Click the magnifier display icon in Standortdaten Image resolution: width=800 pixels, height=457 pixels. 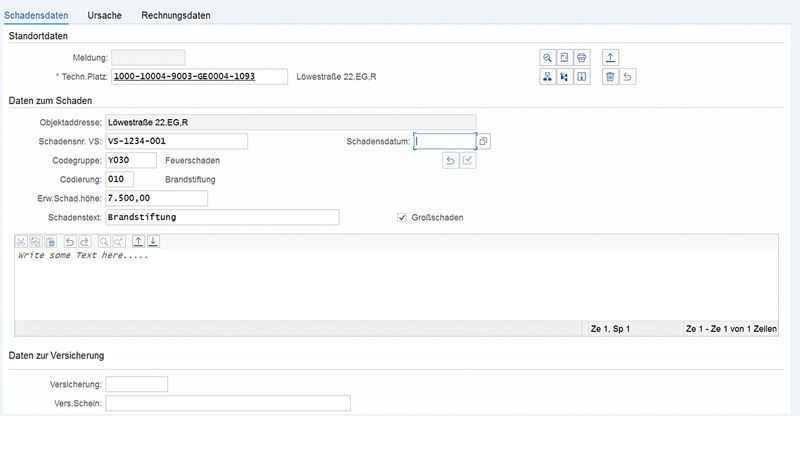(548, 58)
